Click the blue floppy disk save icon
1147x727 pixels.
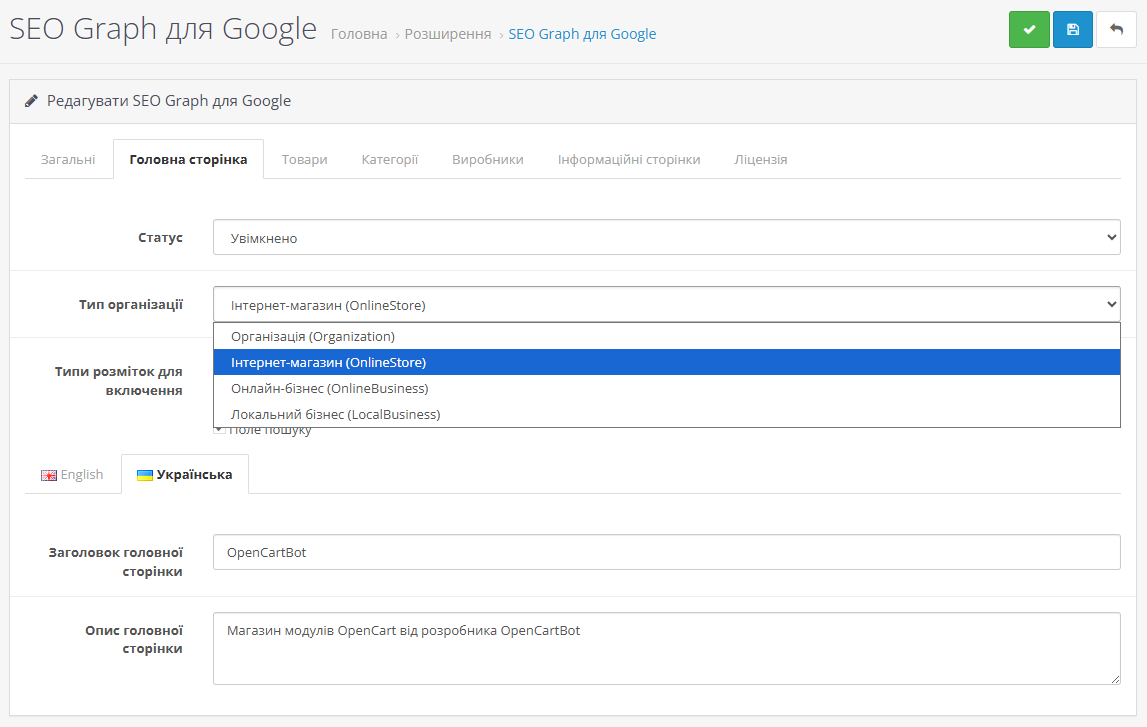(1072, 30)
